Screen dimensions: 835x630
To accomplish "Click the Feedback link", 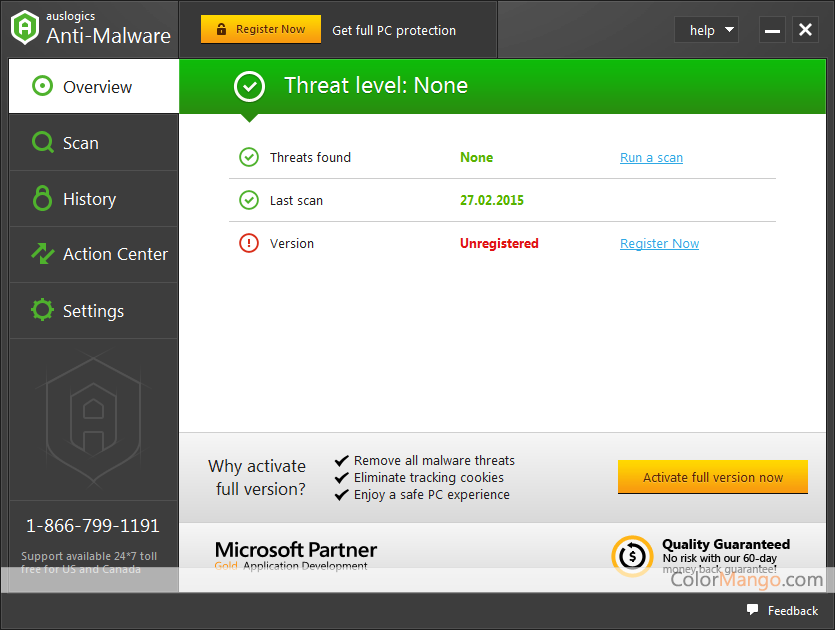I will 792,611.
